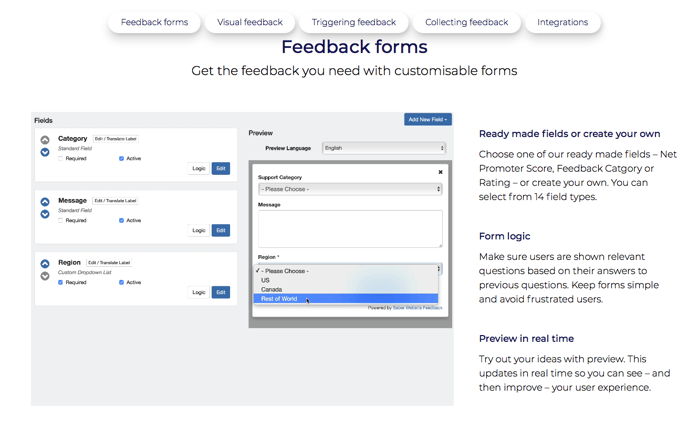Uncheck Active checkbox for Message field
Viewport: 688px width, 428px height.
click(122, 220)
